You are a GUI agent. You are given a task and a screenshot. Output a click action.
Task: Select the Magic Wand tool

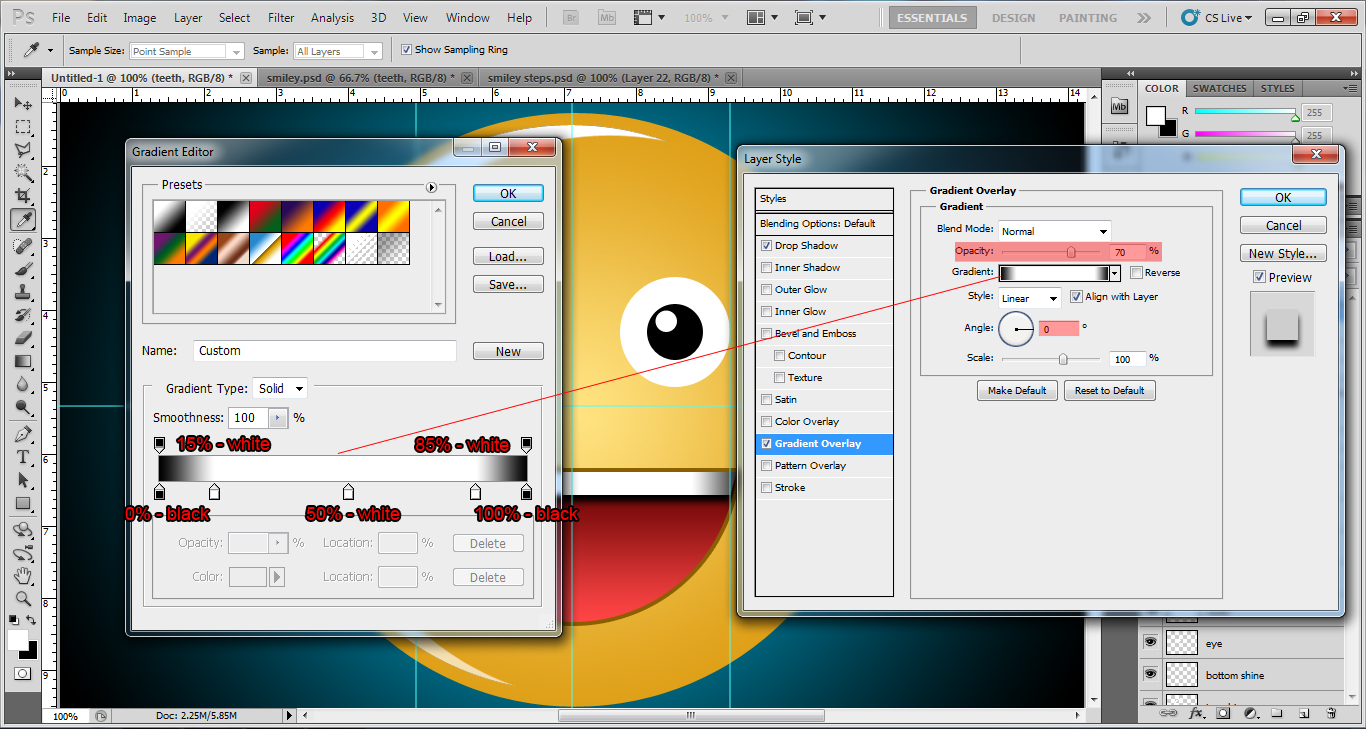click(x=23, y=173)
